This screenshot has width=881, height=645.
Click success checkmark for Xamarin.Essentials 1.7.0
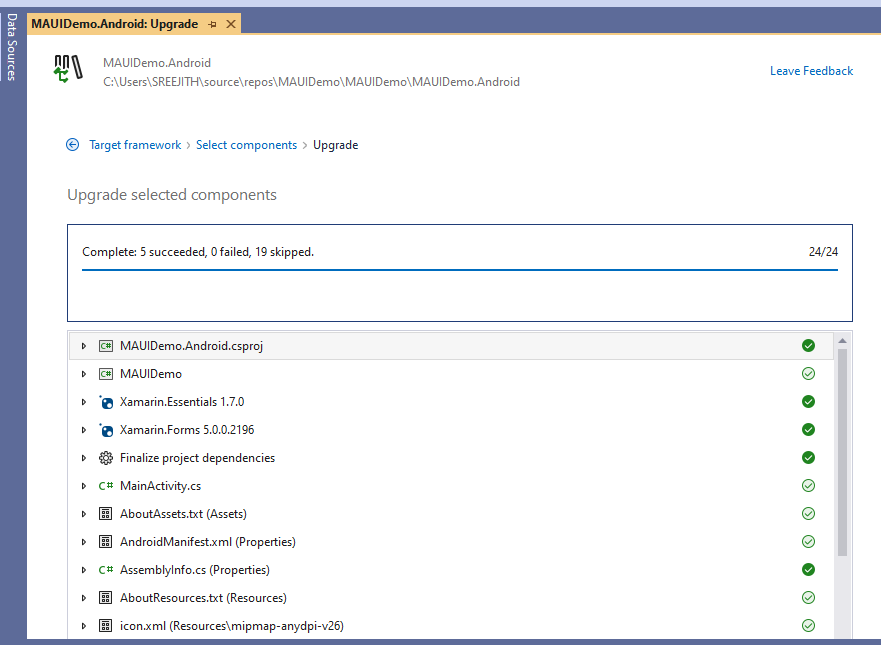809,402
